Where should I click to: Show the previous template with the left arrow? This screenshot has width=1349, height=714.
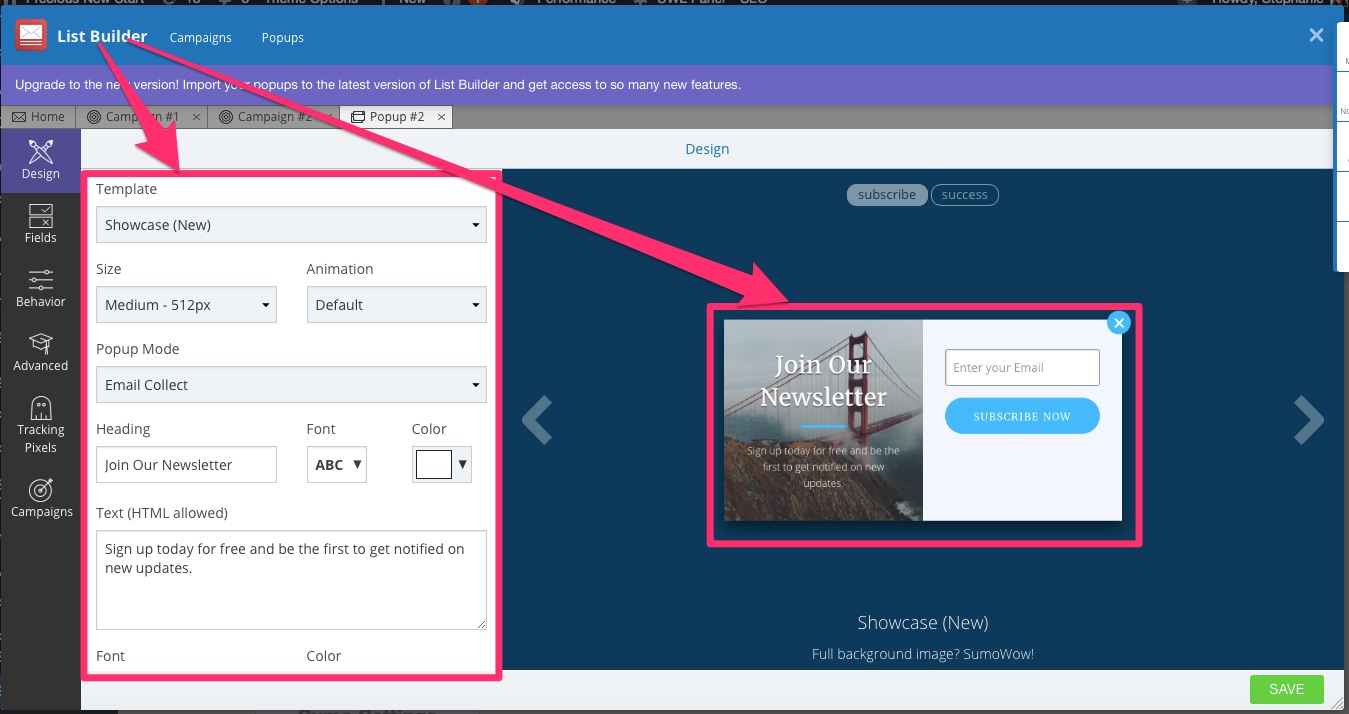tap(537, 420)
